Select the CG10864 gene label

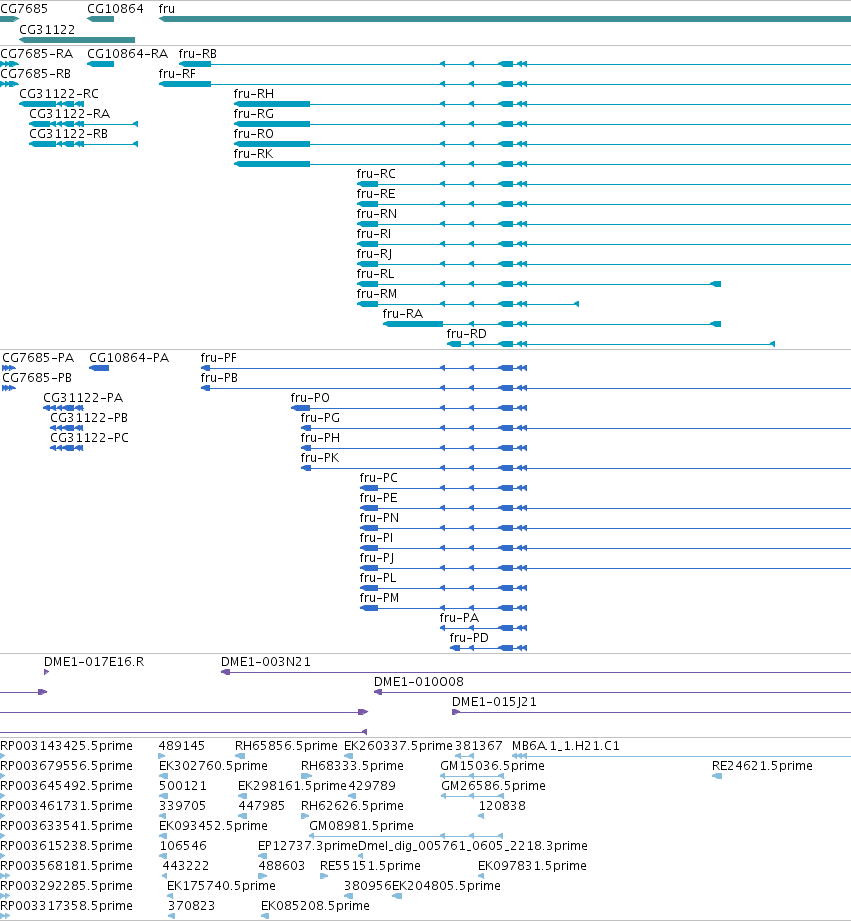115,9
